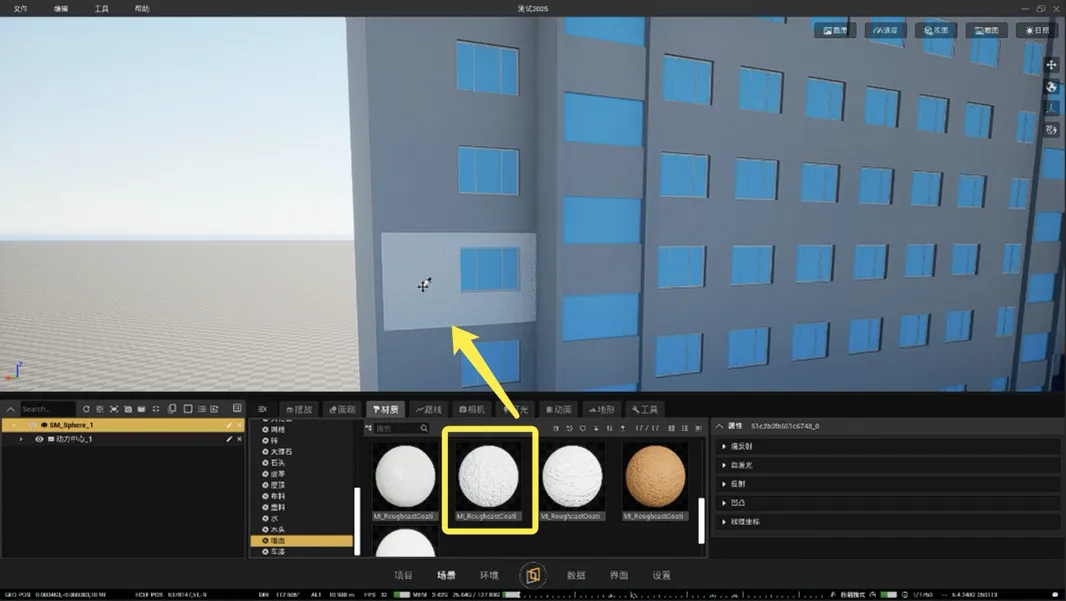Viewport: 1066px width, 601px height.
Task: Switch to the 动画 tab
Action: (x=558, y=409)
